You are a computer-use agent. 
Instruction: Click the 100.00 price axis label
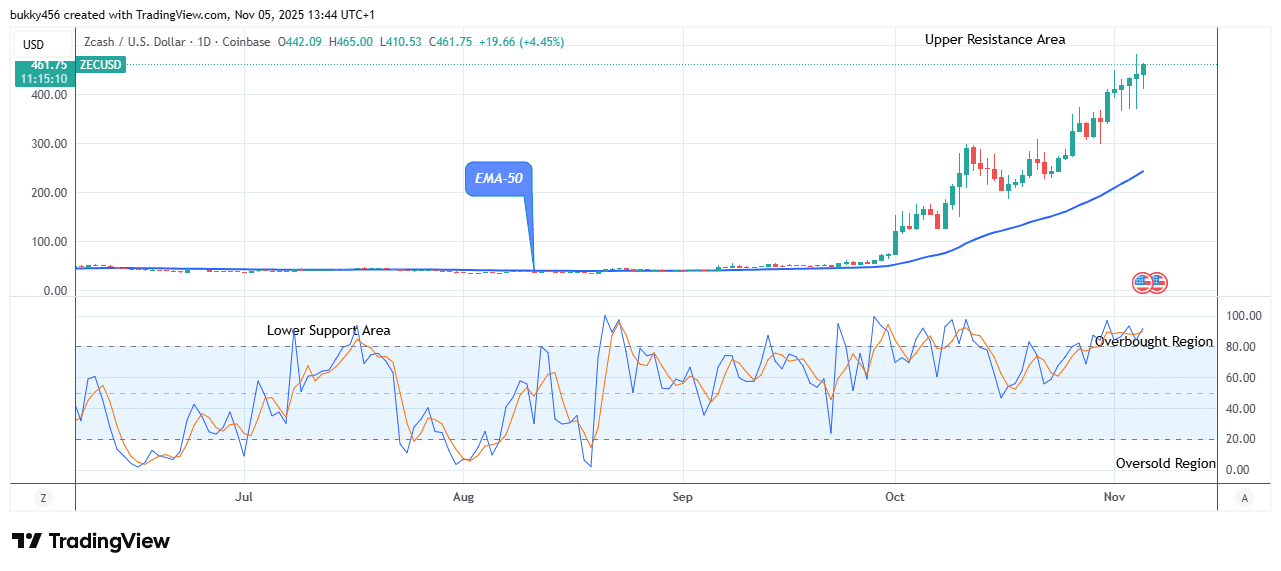coord(49,242)
